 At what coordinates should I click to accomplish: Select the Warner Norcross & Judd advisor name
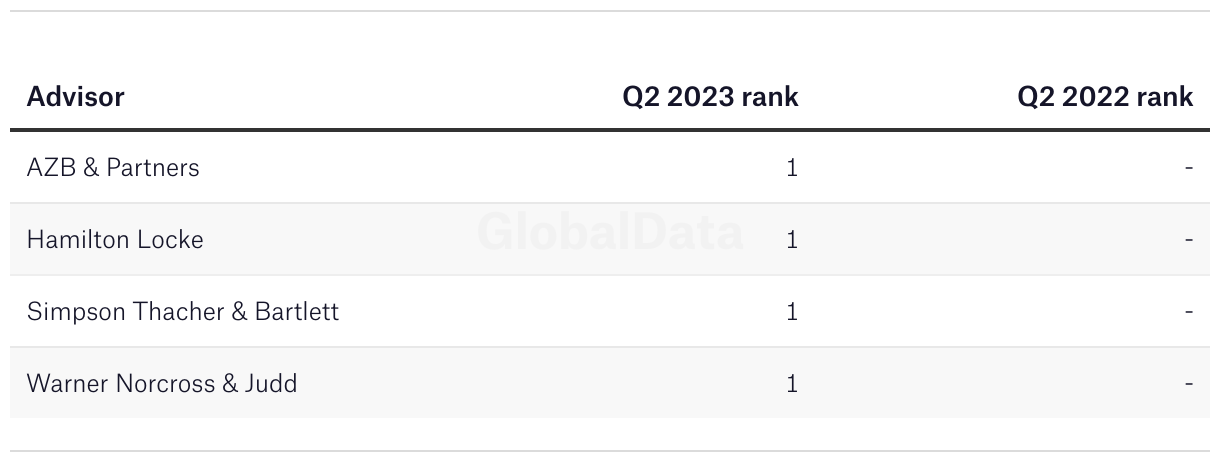(x=162, y=384)
